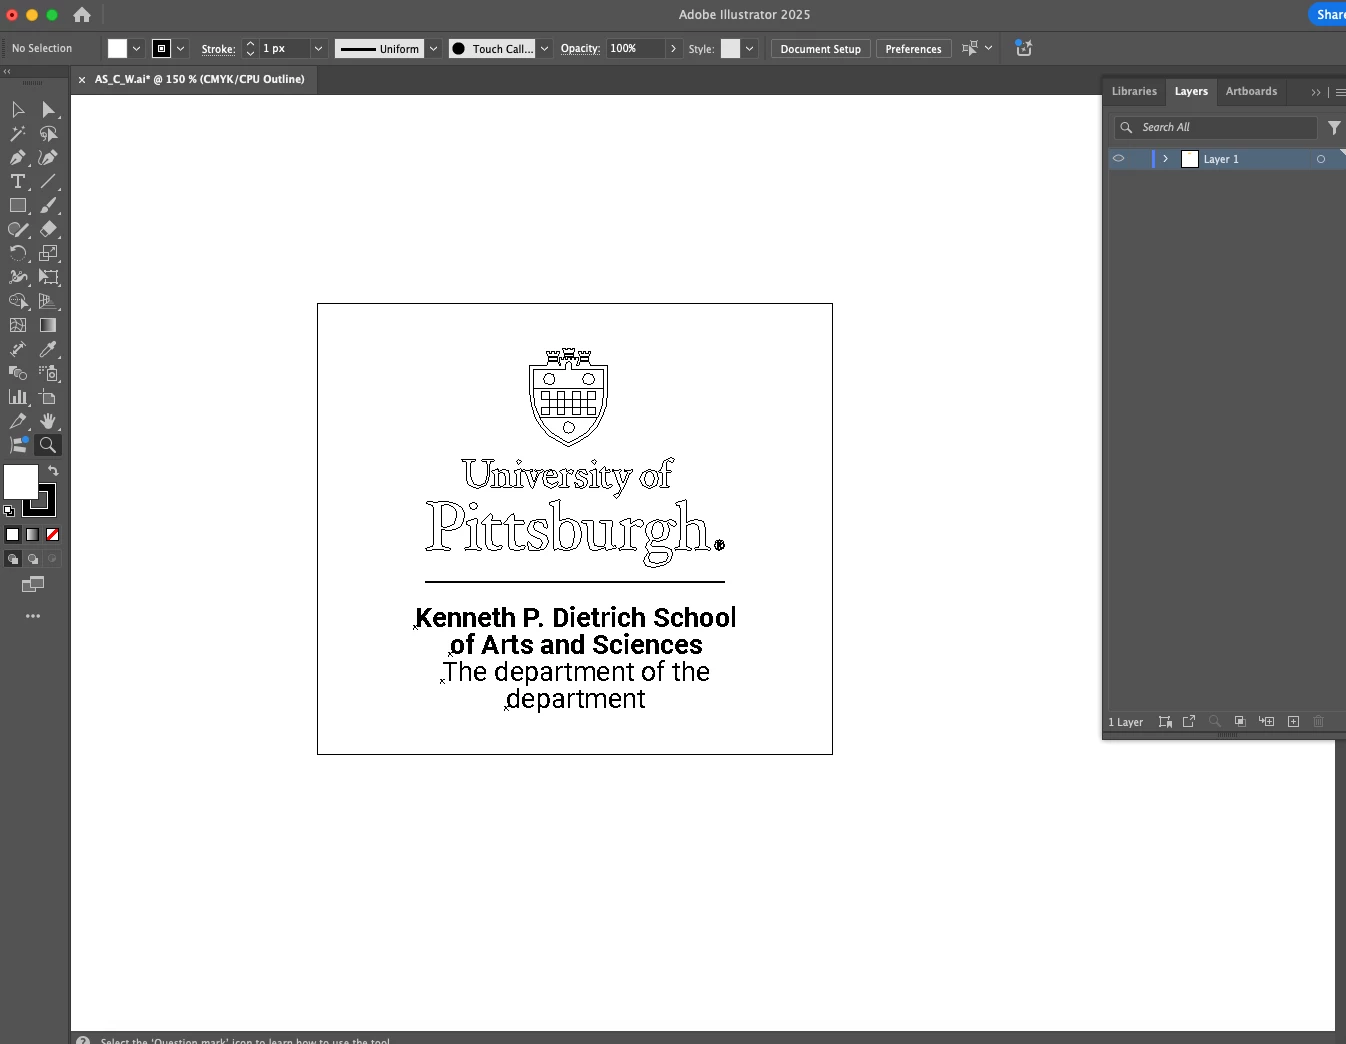Image resolution: width=1346 pixels, height=1044 pixels.
Task: Select the Magic Wand tool
Action: click(x=18, y=133)
